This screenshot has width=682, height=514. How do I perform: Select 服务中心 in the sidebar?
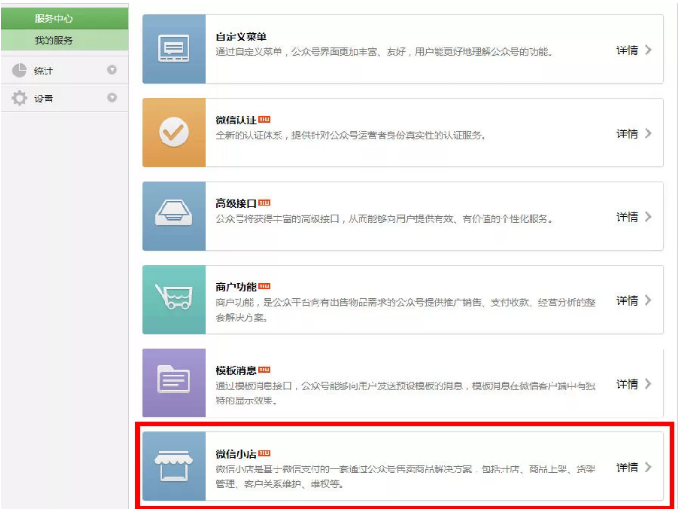click(64, 18)
